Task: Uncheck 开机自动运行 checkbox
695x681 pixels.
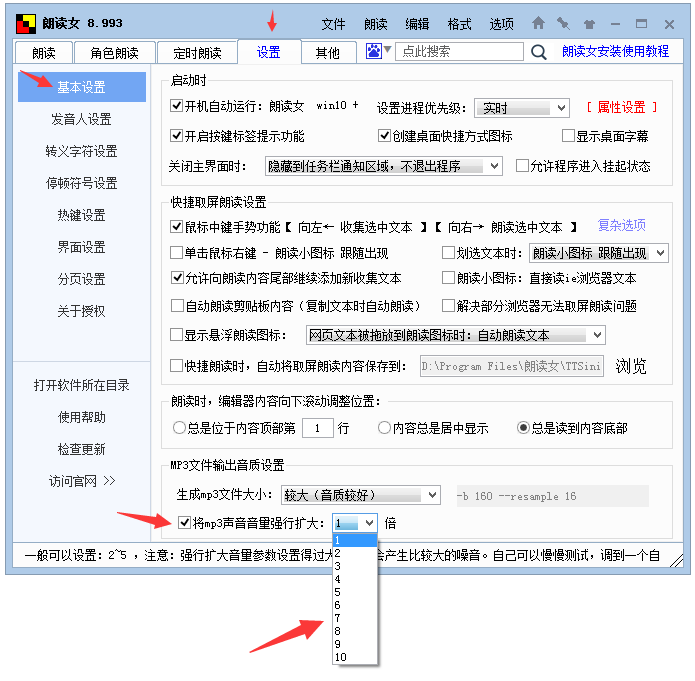Action: (x=176, y=106)
